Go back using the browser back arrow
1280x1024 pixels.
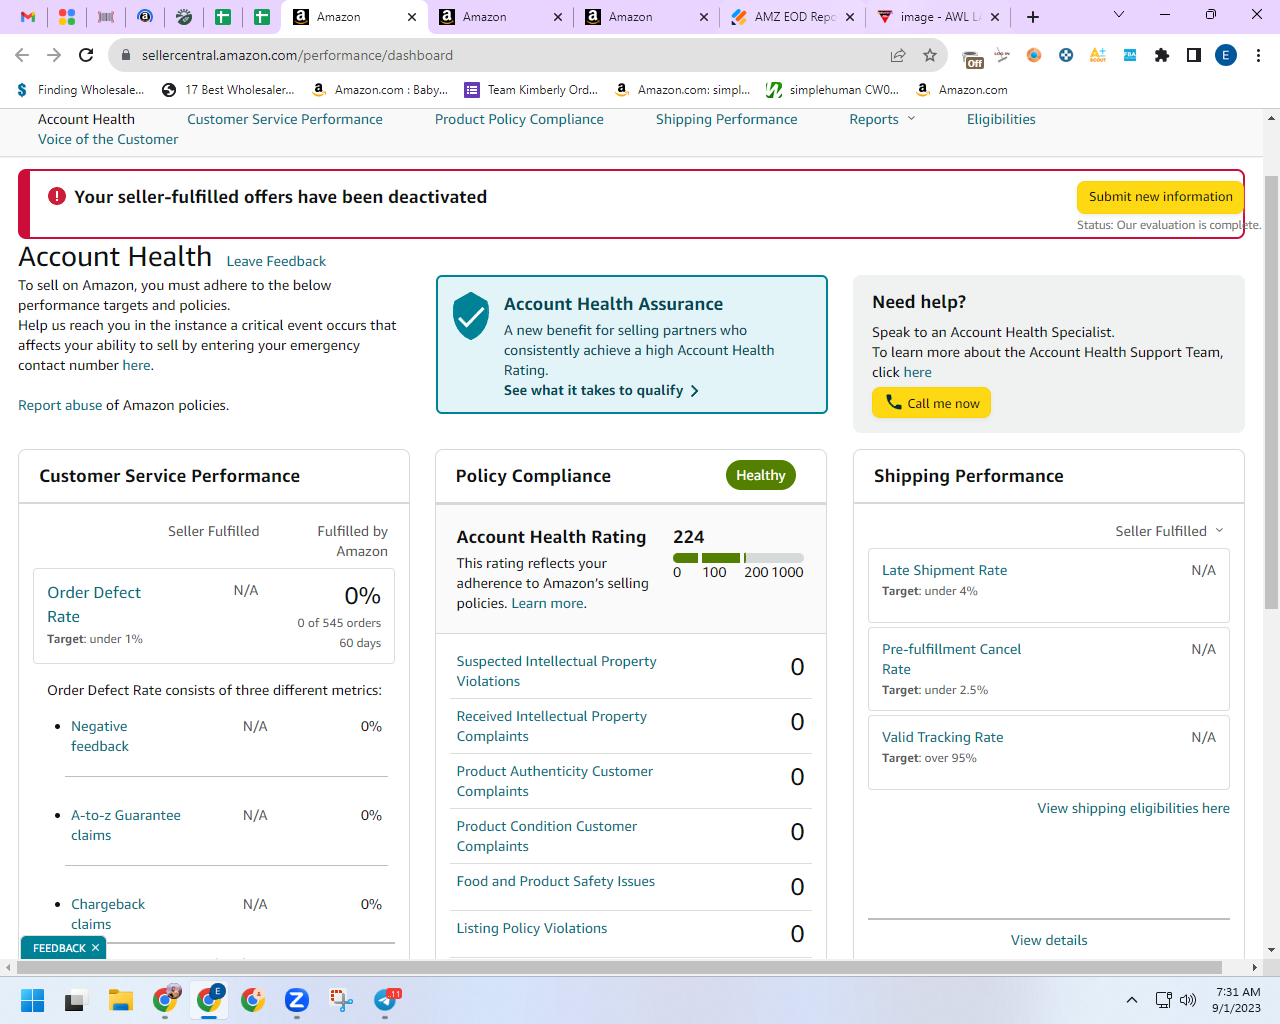(22, 55)
